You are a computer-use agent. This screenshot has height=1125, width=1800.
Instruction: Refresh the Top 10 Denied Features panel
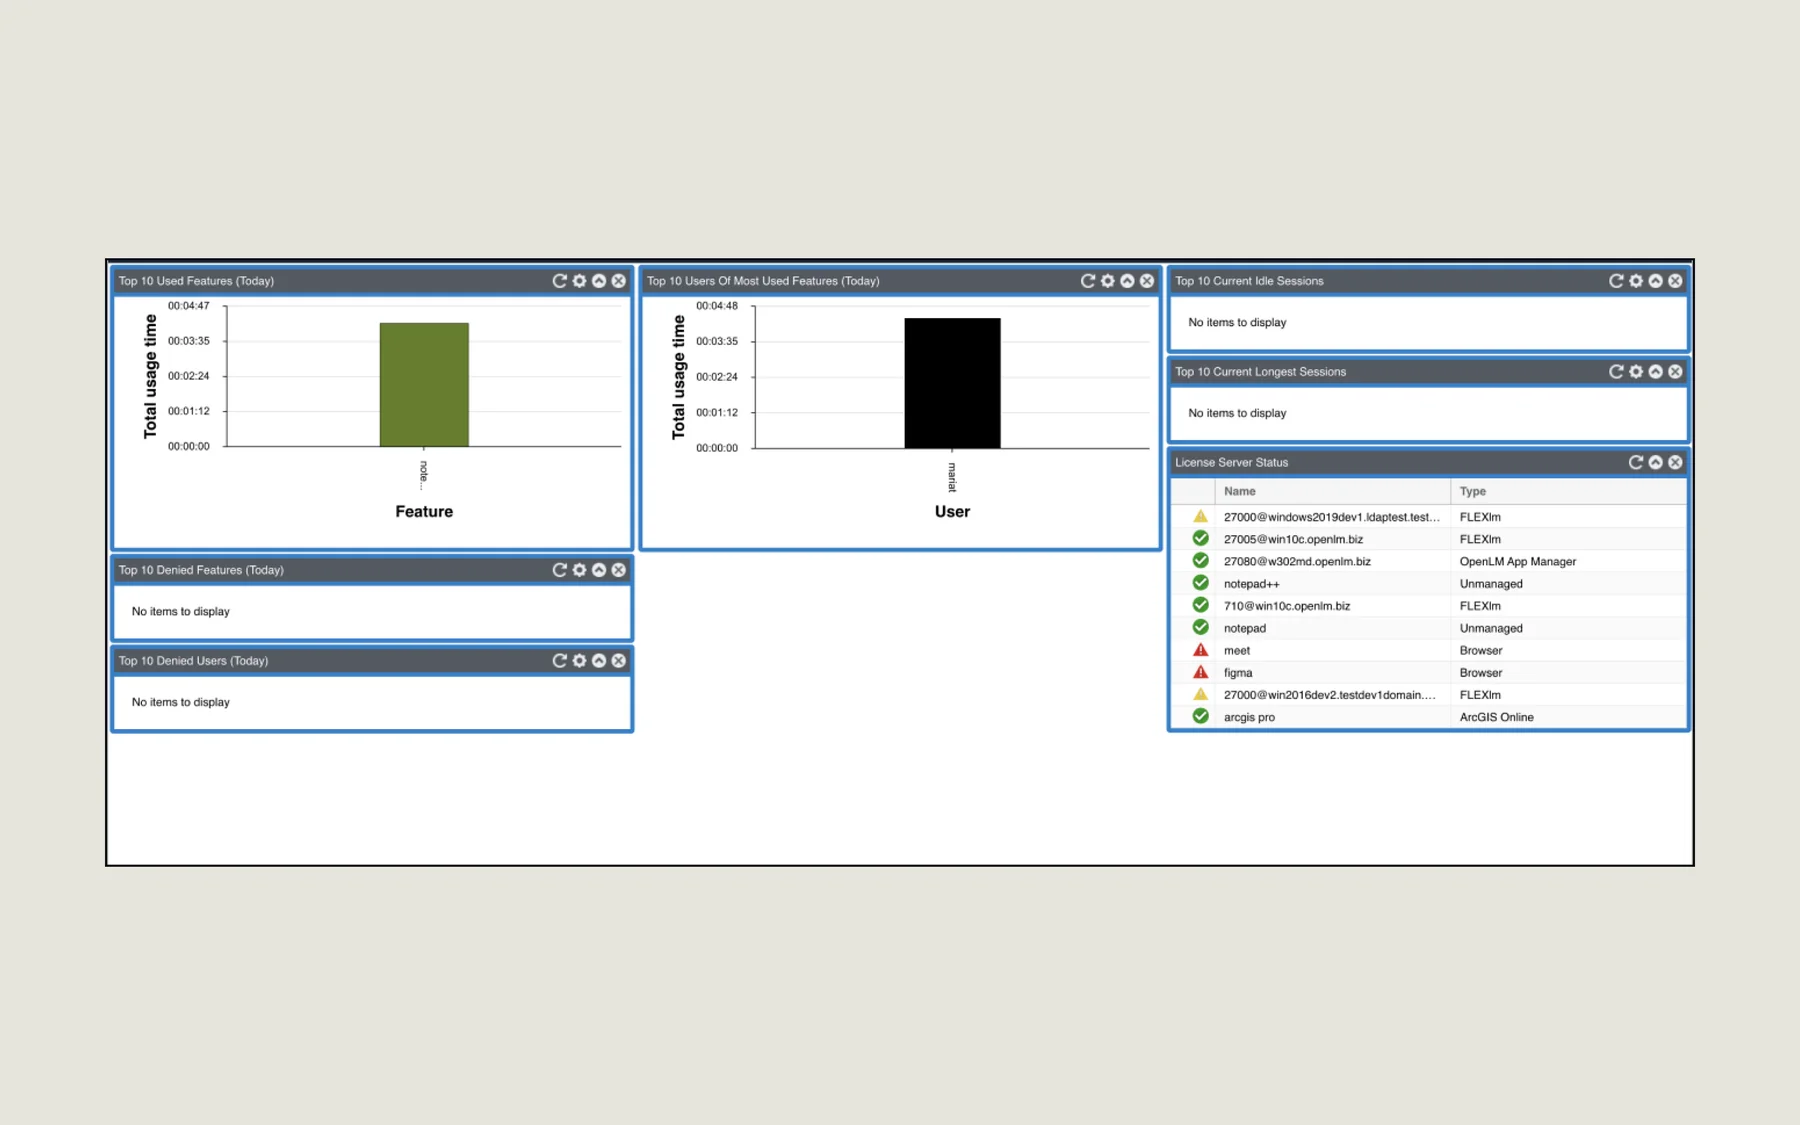(x=559, y=570)
